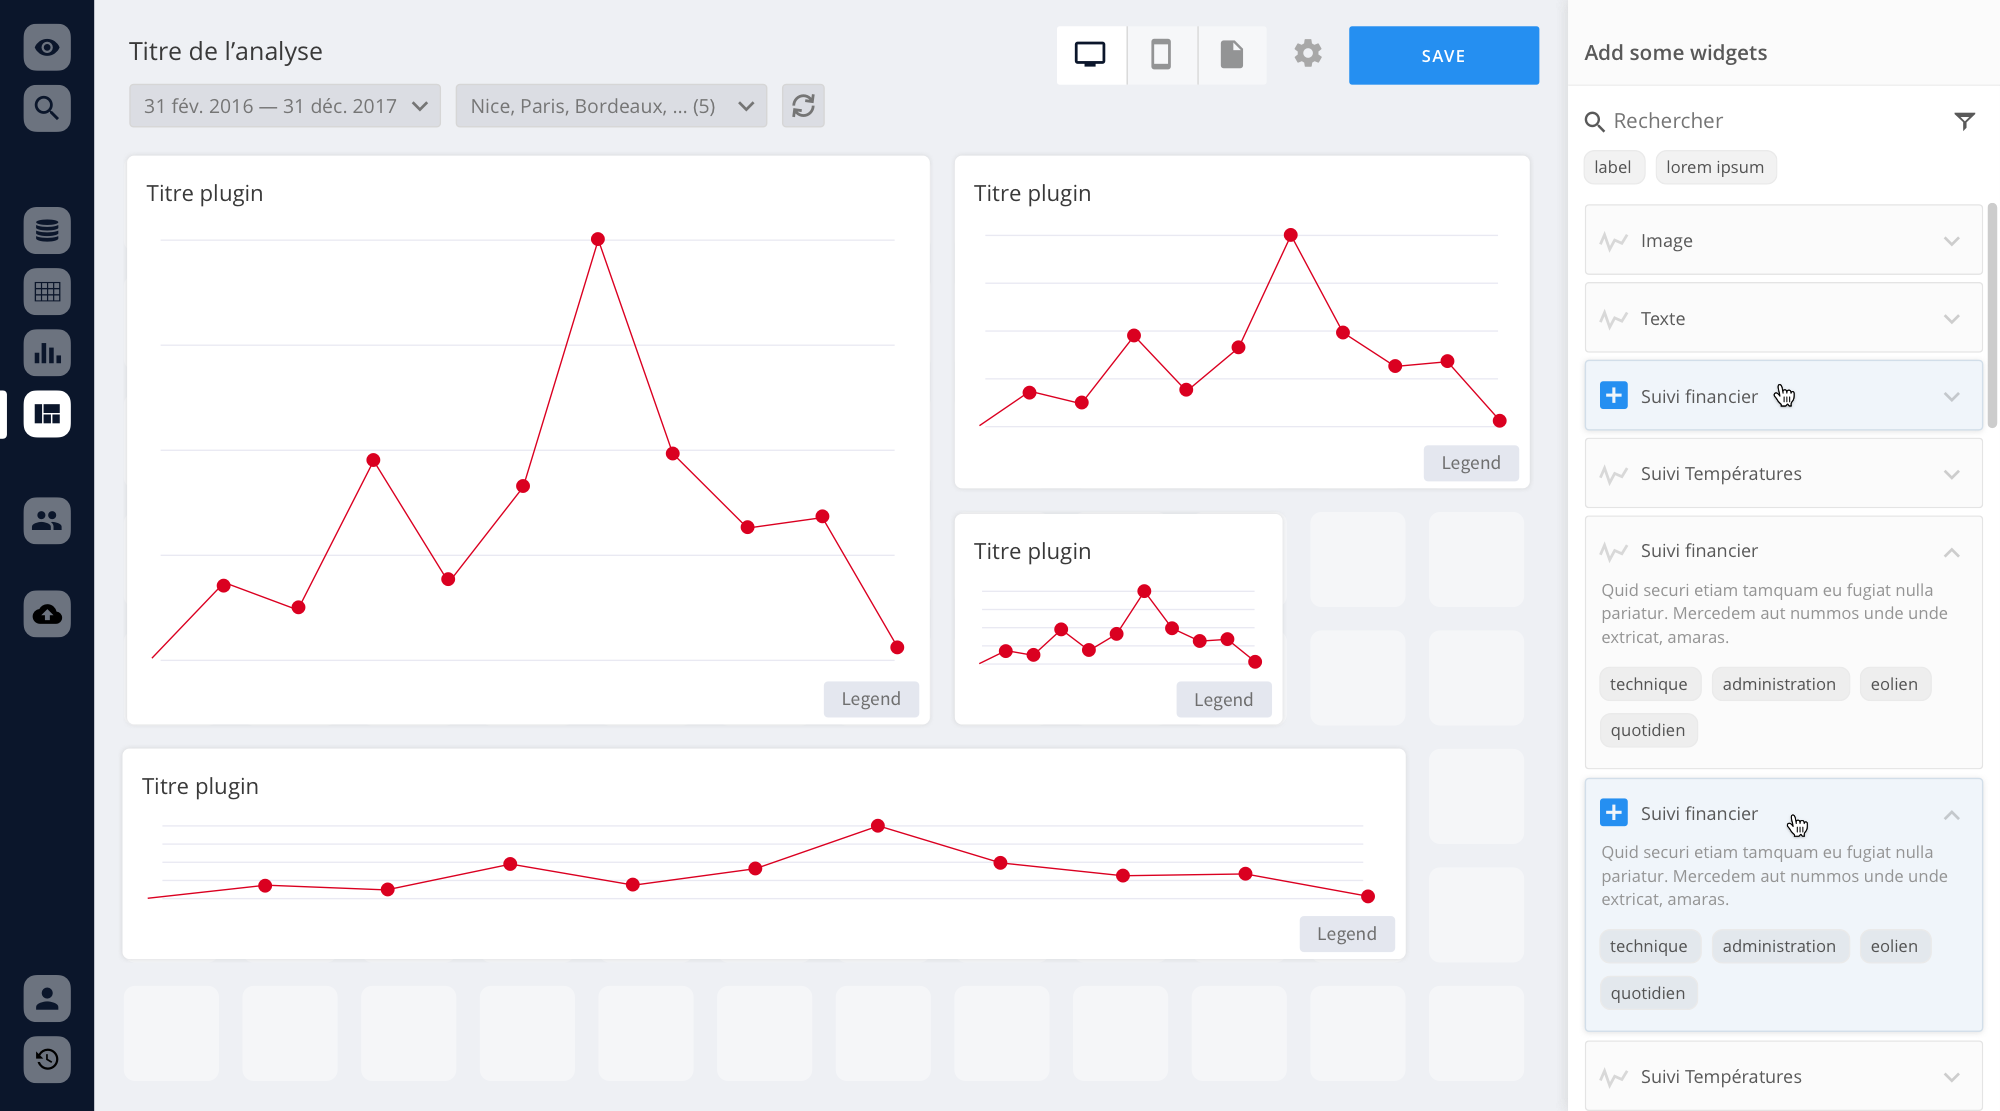The width and height of the screenshot is (2000, 1111).
Task: Open the search magnifier in sidebar
Action: tap(47, 108)
